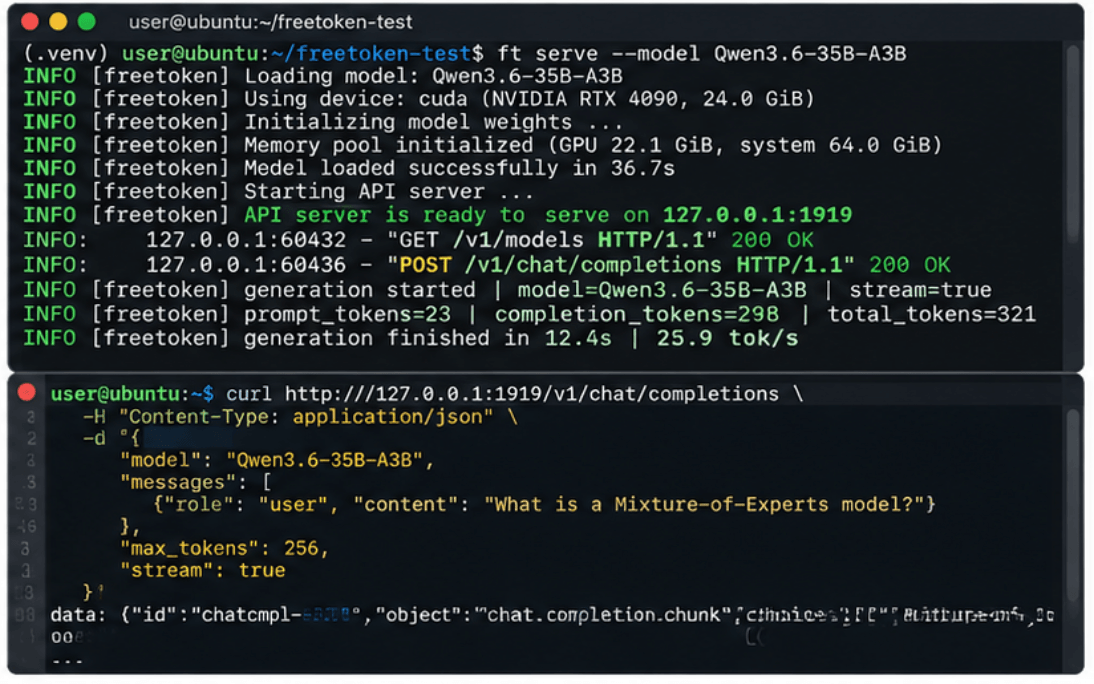Click the 'completion_tokens=298' value
This screenshot has height=684, width=1094.
637,314
